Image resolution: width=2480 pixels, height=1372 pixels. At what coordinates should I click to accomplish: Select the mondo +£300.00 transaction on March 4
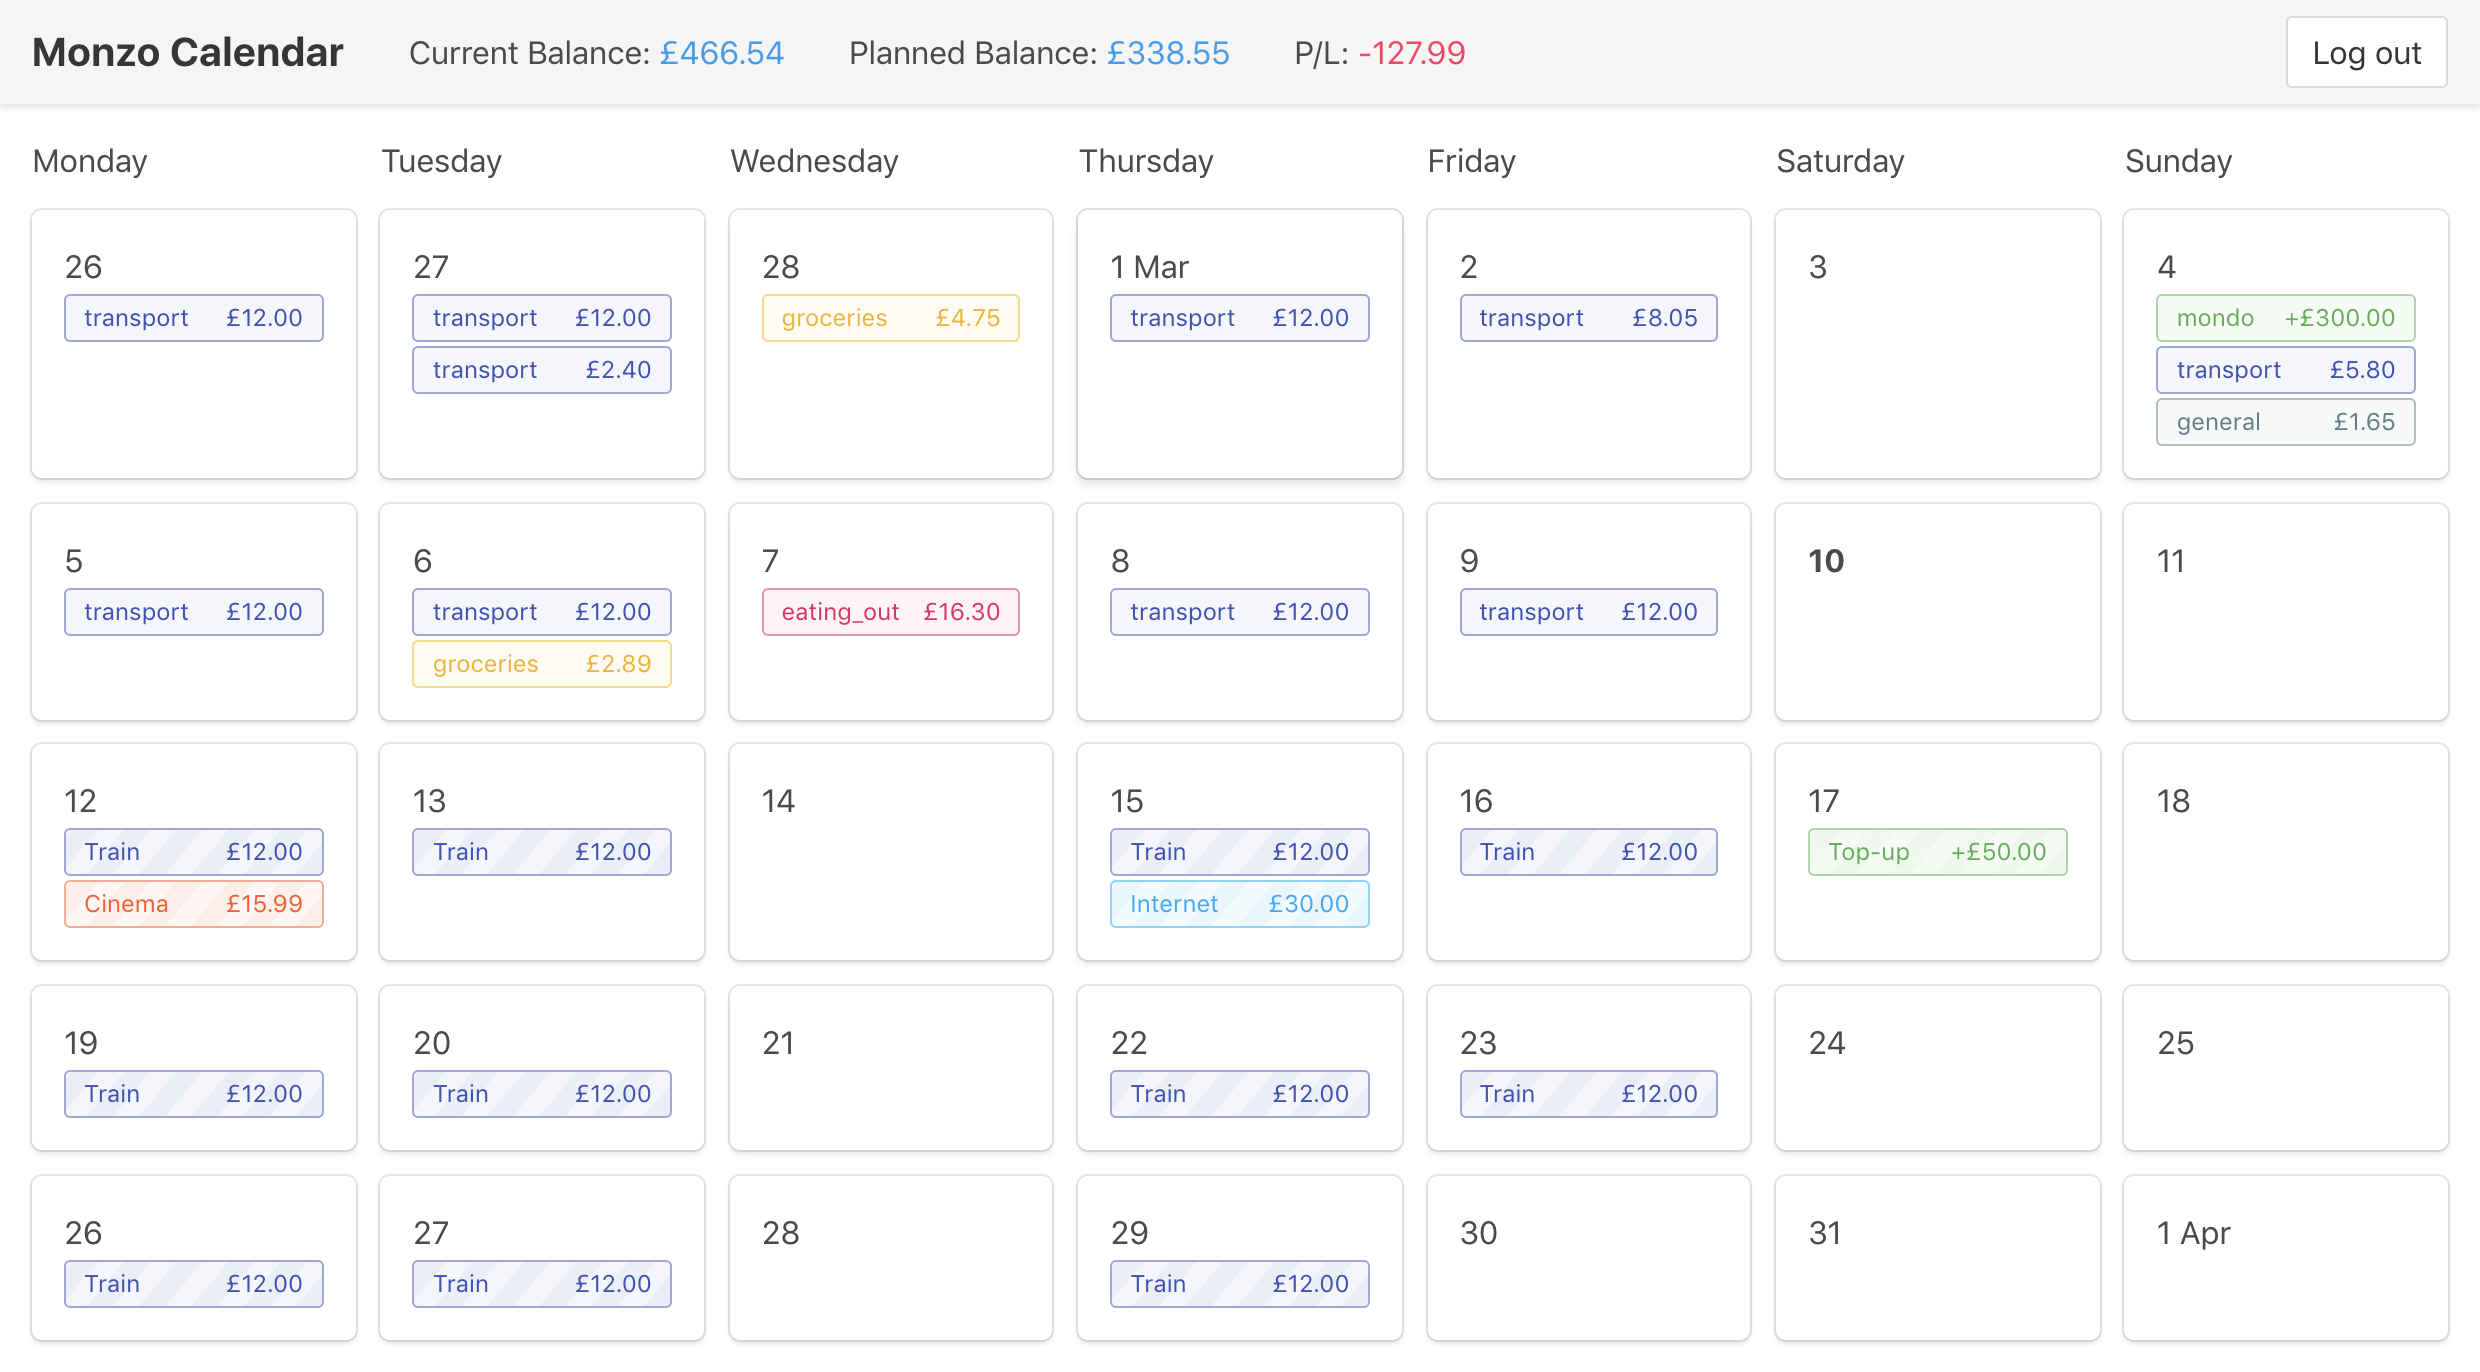click(2285, 317)
